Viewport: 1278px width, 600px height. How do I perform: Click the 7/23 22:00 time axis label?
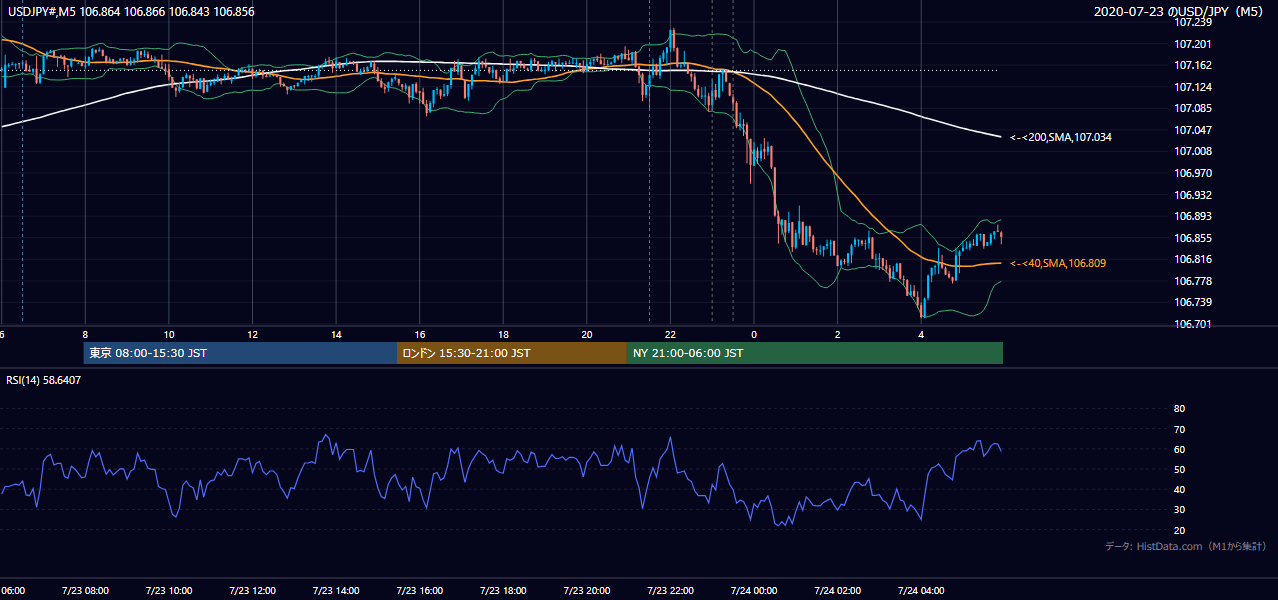coord(670,591)
